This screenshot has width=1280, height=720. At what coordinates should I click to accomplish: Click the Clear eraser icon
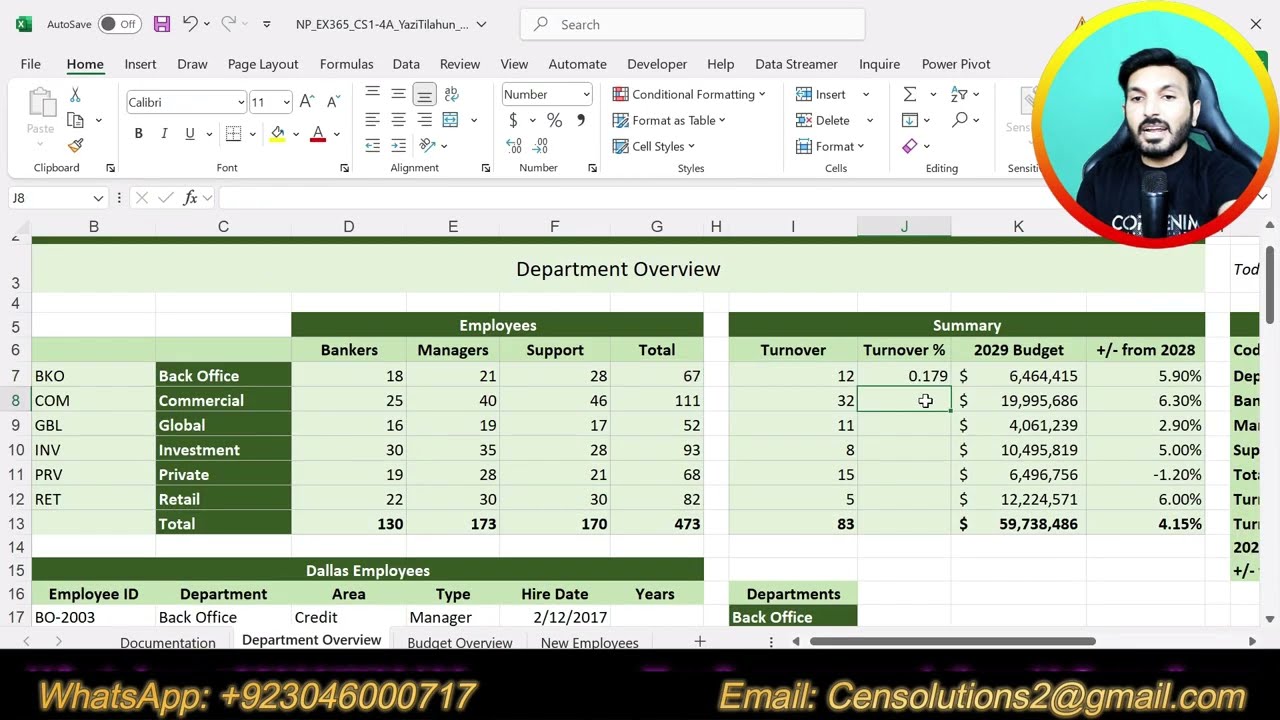click(x=910, y=146)
